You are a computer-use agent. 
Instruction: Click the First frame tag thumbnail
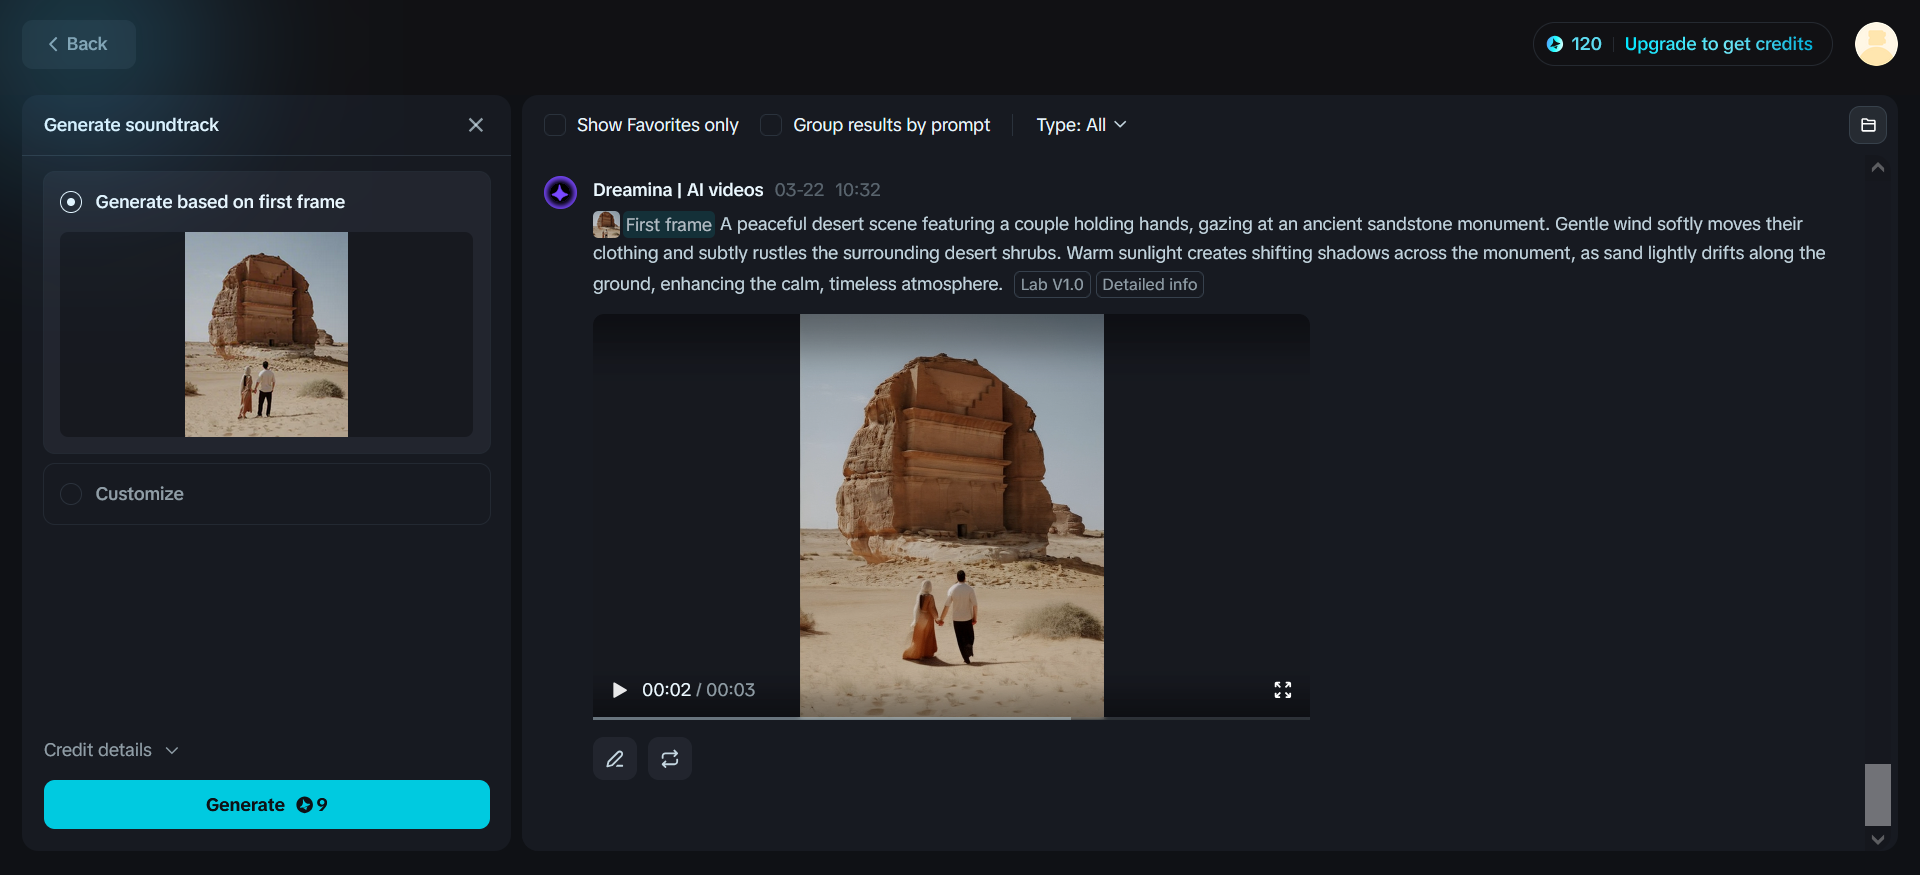(606, 224)
